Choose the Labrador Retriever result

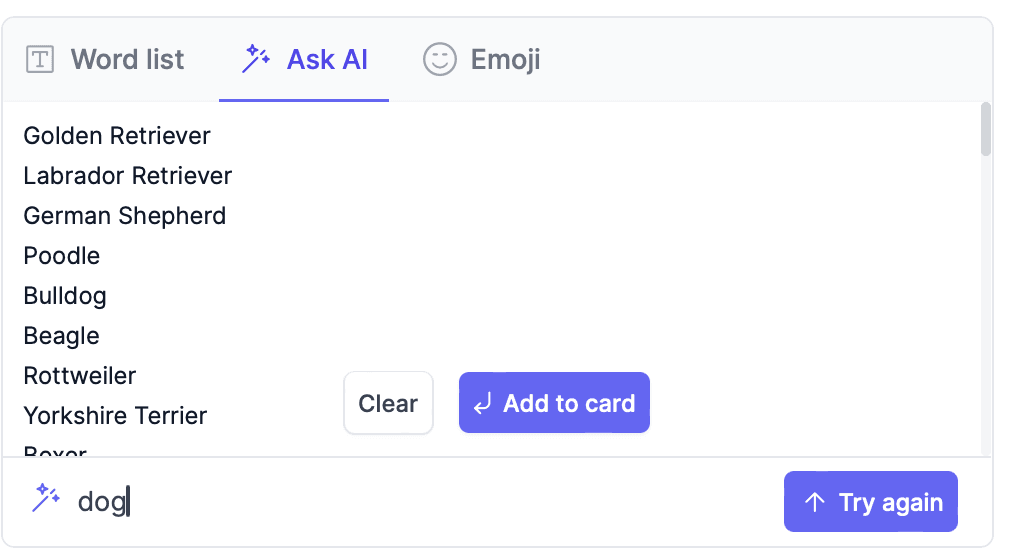128,176
